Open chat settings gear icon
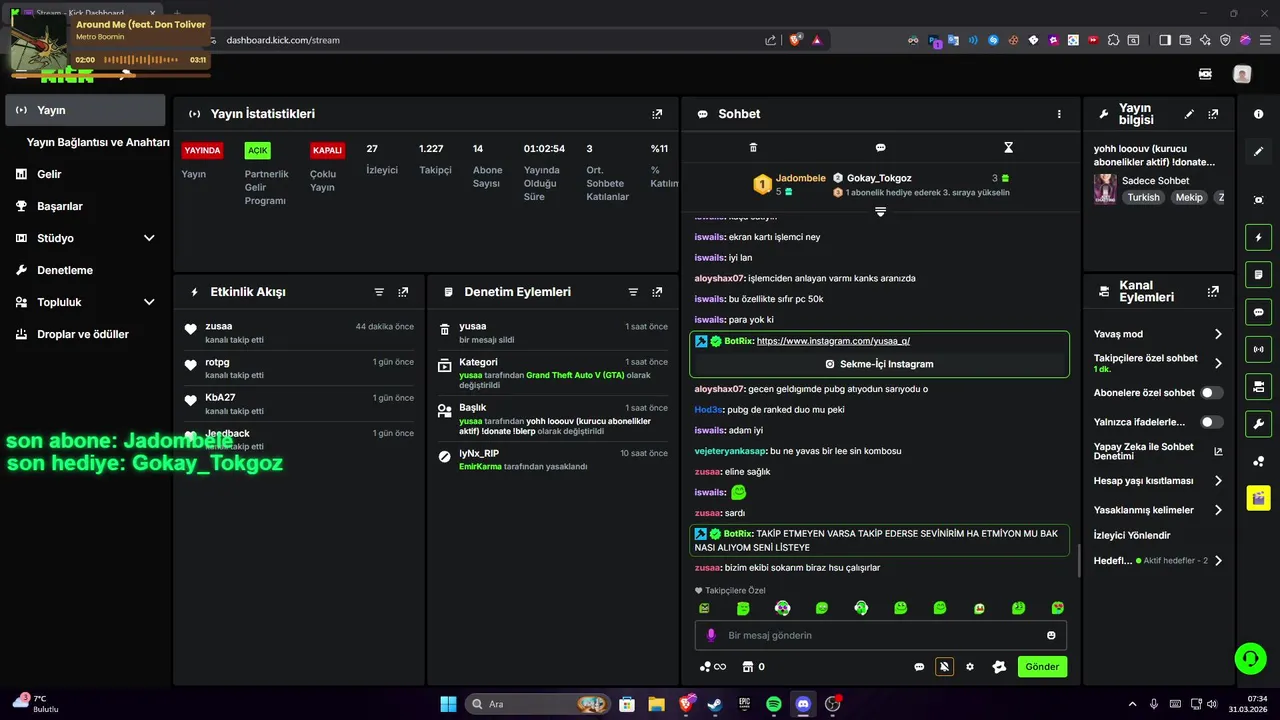 point(969,667)
